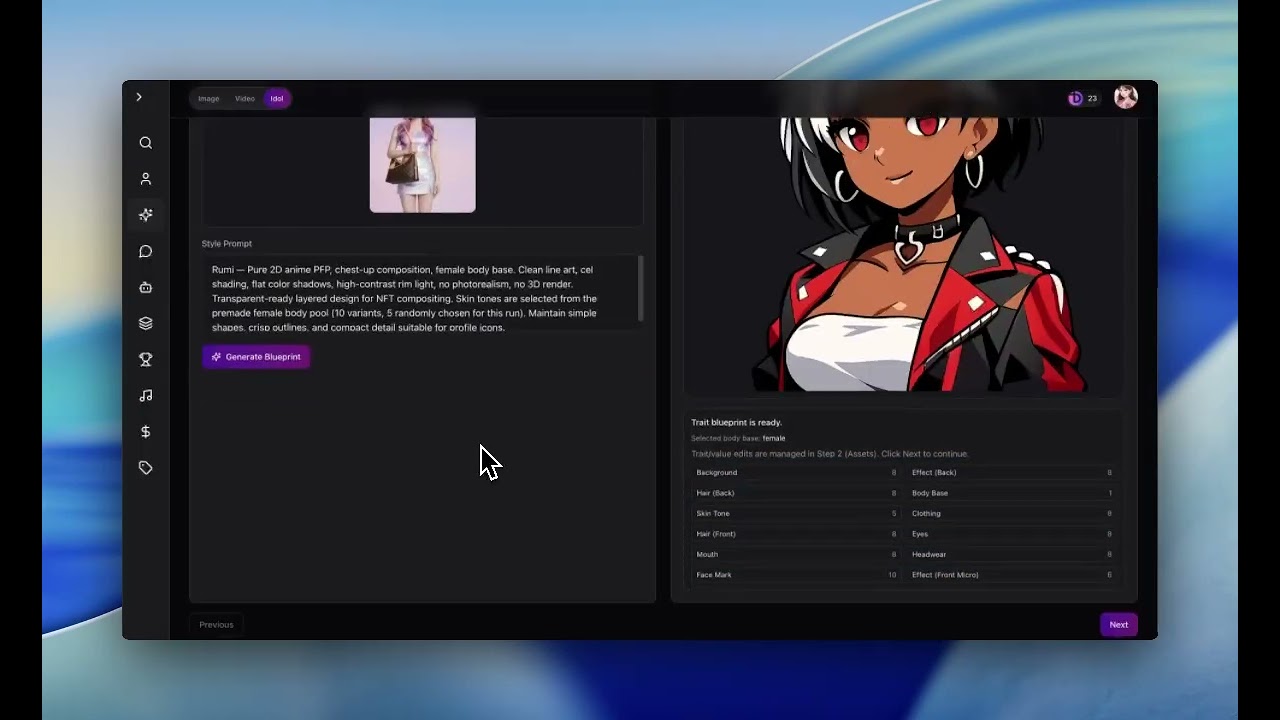This screenshot has width=1280, height=720.
Task: Click the generated anime character preview image
Action: pyautogui.click(x=903, y=254)
